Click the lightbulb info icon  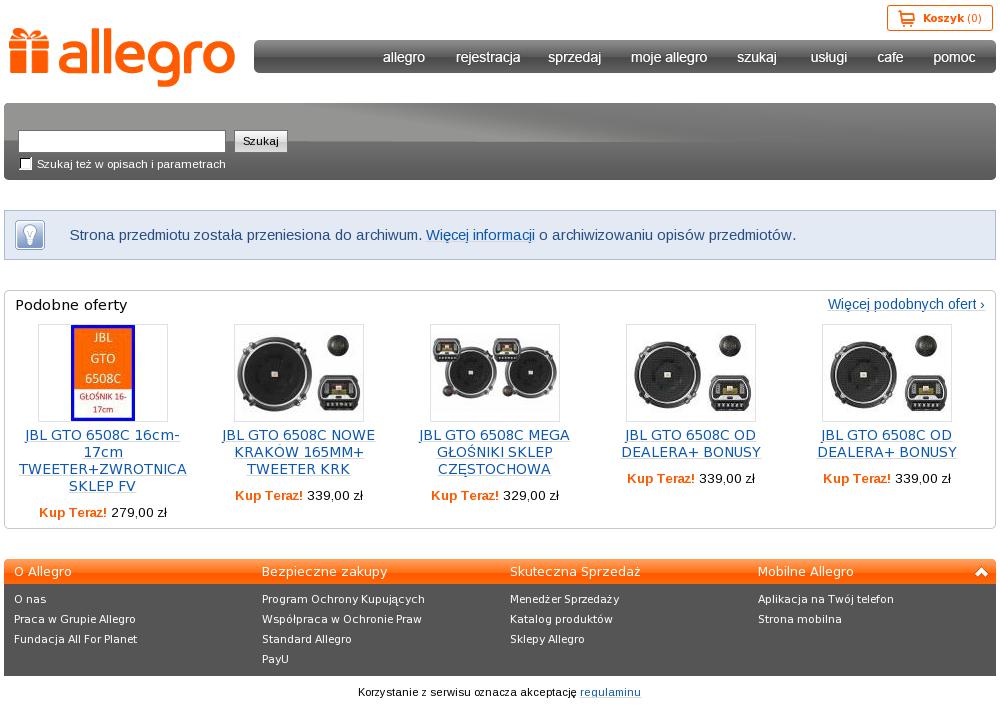30,235
